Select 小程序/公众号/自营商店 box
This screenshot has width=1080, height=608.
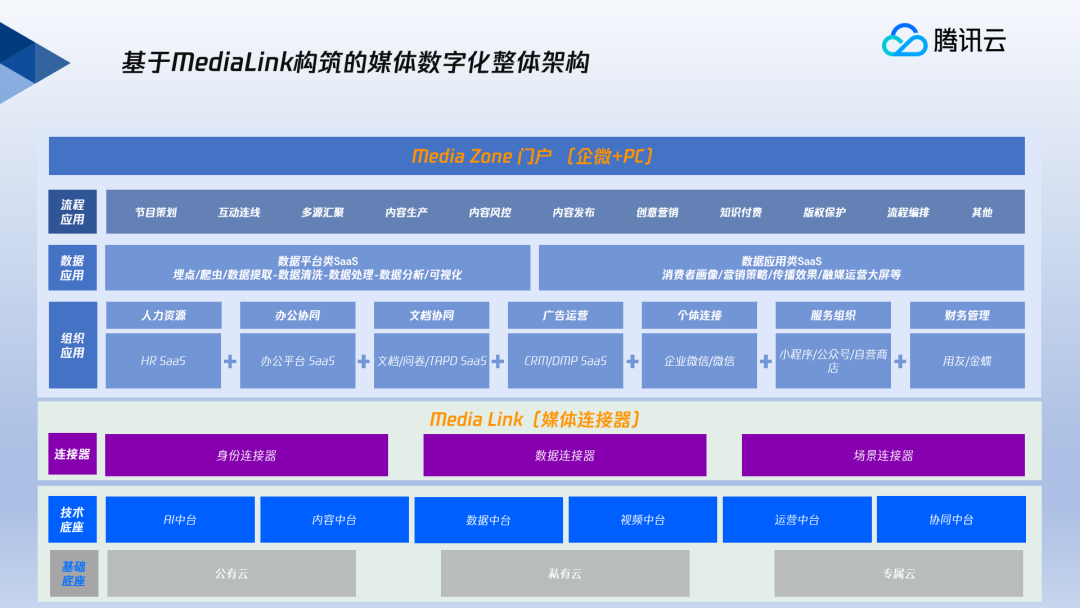(833, 361)
